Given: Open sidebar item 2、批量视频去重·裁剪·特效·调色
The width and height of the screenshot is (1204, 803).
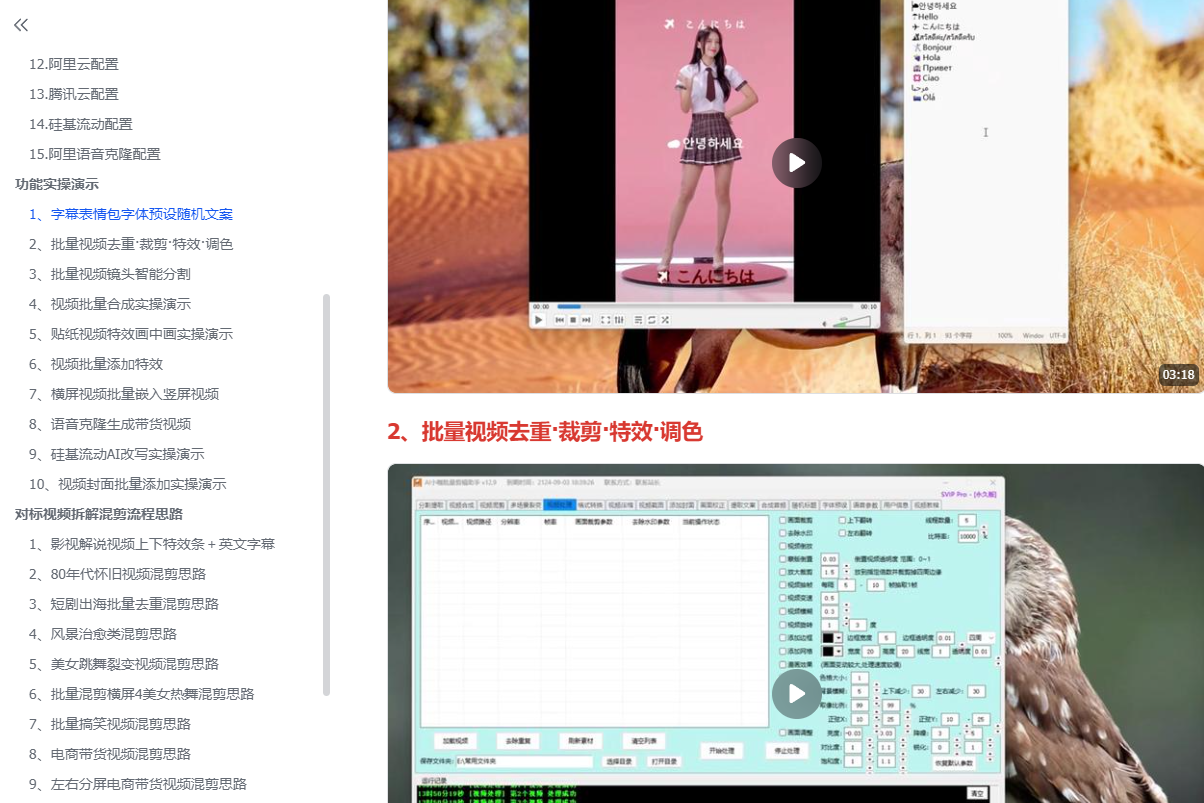Looking at the screenshot, I should (131, 244).
